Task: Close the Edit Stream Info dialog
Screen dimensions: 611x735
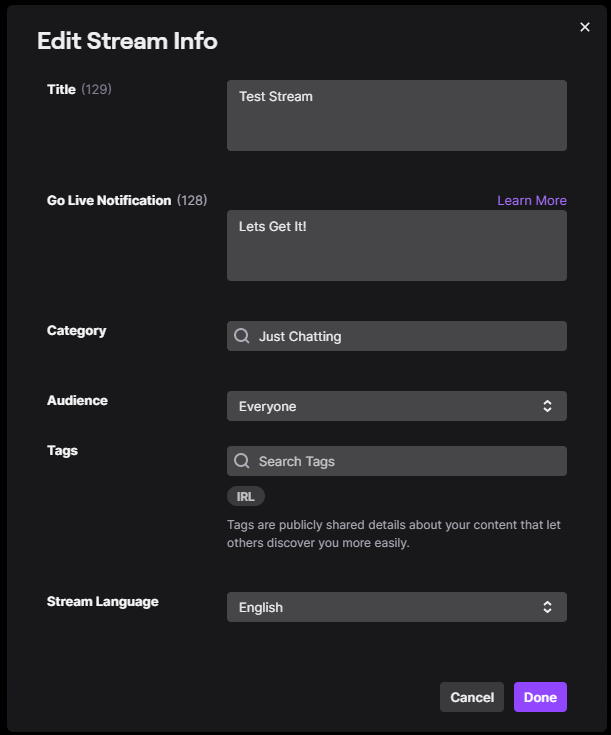Action: pos(585,27)
